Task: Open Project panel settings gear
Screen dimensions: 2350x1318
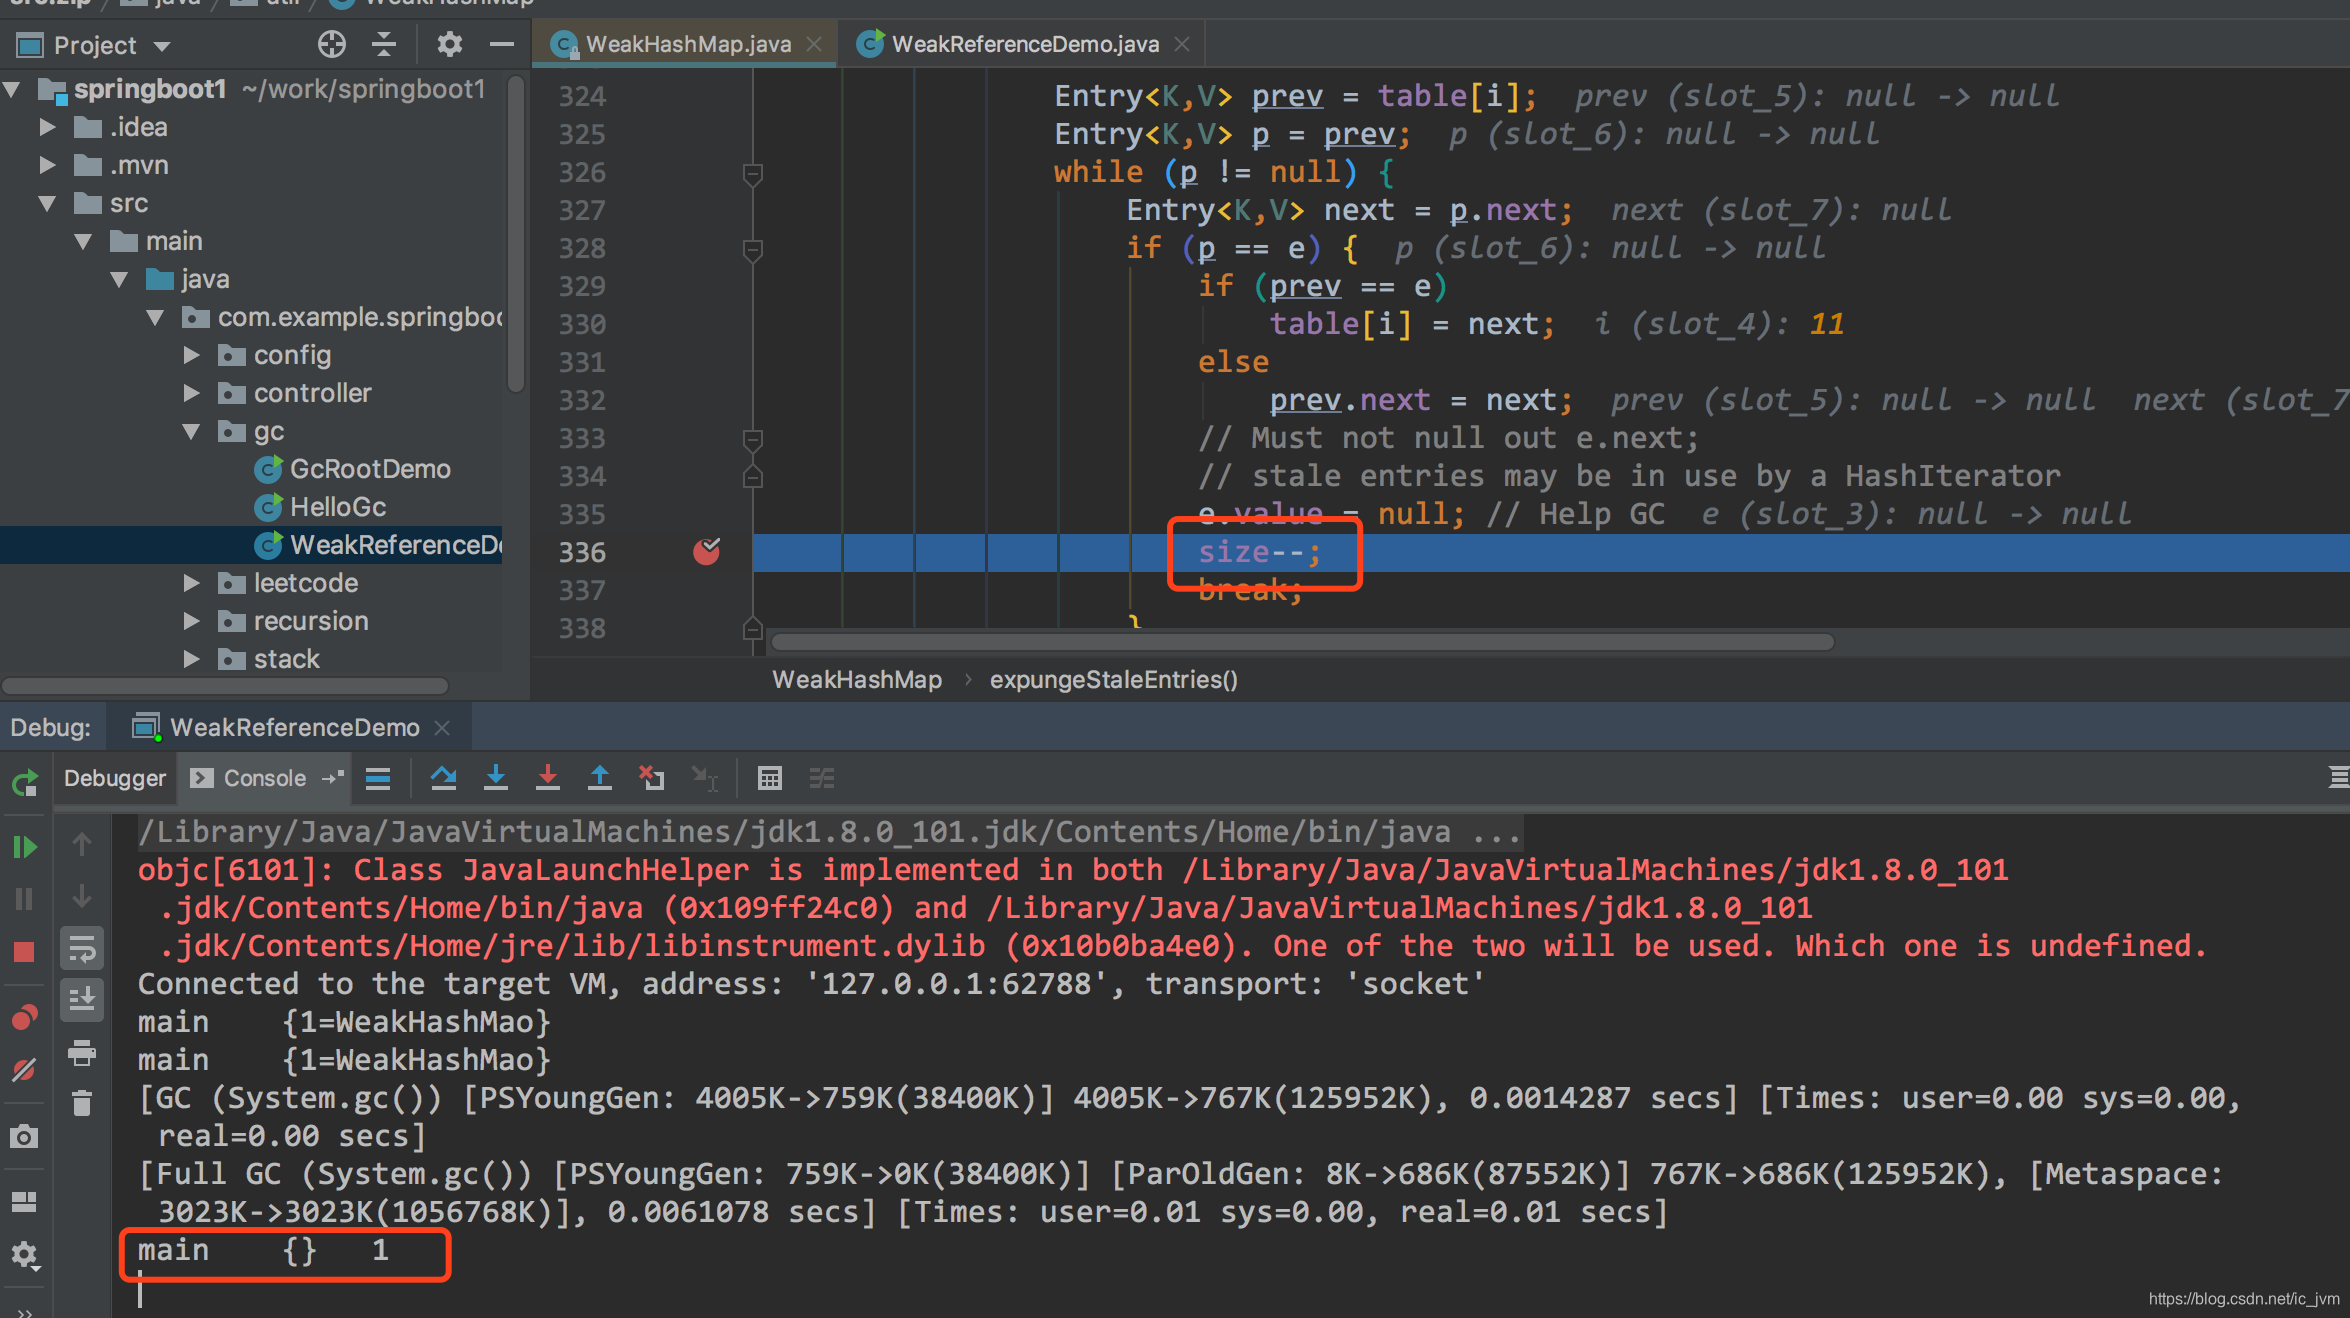Action: point(449,44)
